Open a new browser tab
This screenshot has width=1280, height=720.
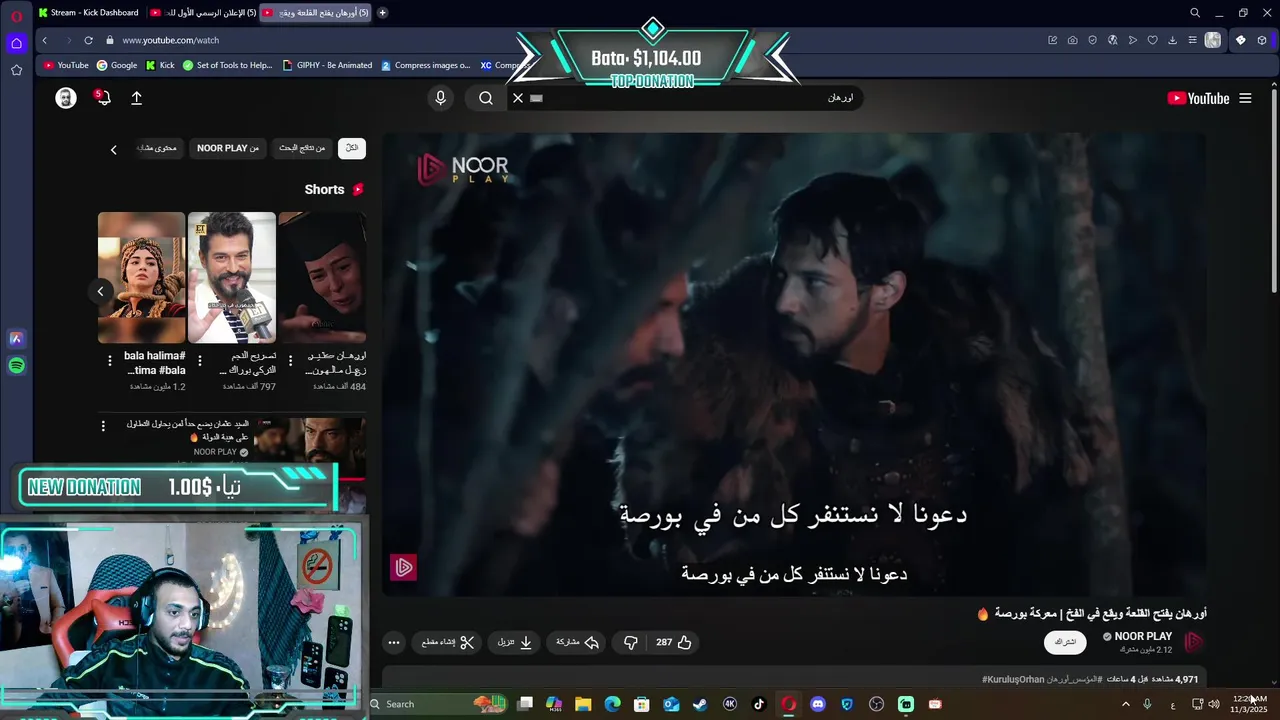[x=382, y=13]
